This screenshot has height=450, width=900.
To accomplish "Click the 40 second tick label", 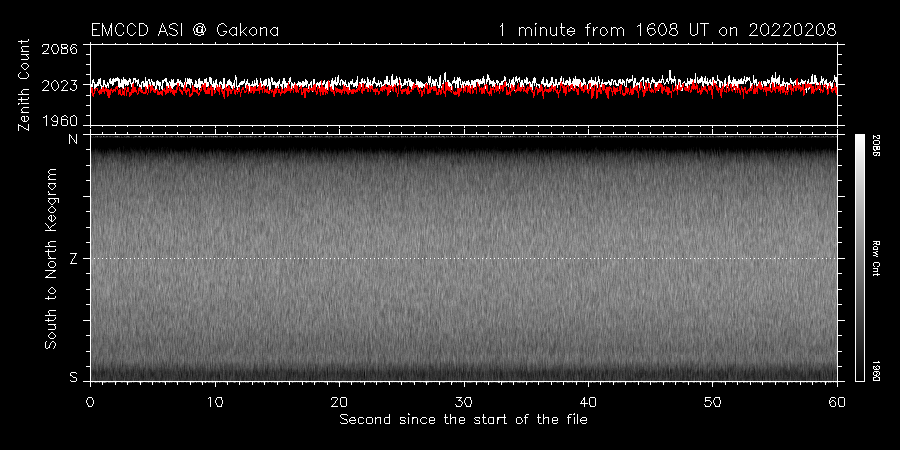I will pos(588,401).
